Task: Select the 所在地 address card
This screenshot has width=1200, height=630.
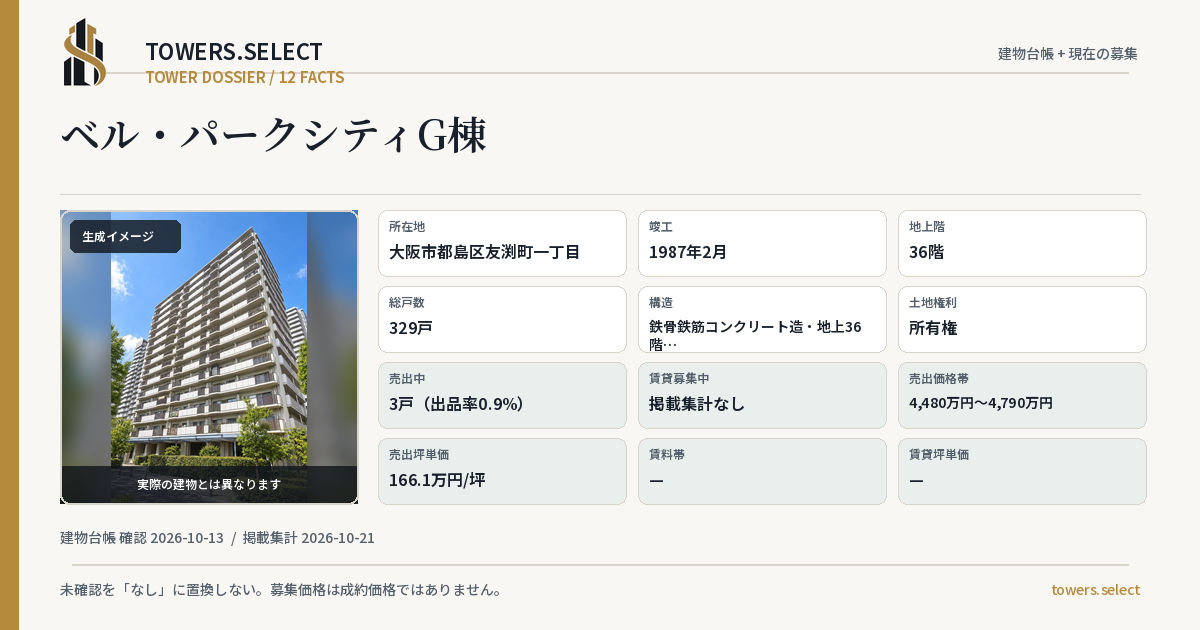Action: (x=502, y=243)
